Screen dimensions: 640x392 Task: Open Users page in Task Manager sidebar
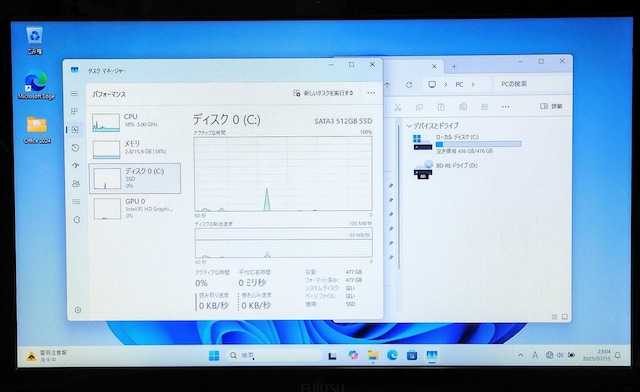click(x=76, y=183)
